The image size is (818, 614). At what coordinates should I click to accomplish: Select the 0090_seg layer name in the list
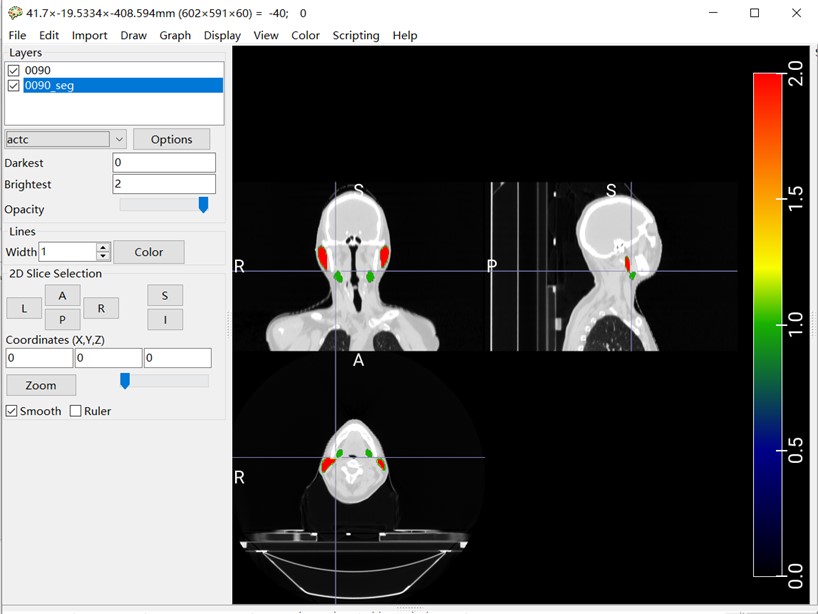coord(50,86)
